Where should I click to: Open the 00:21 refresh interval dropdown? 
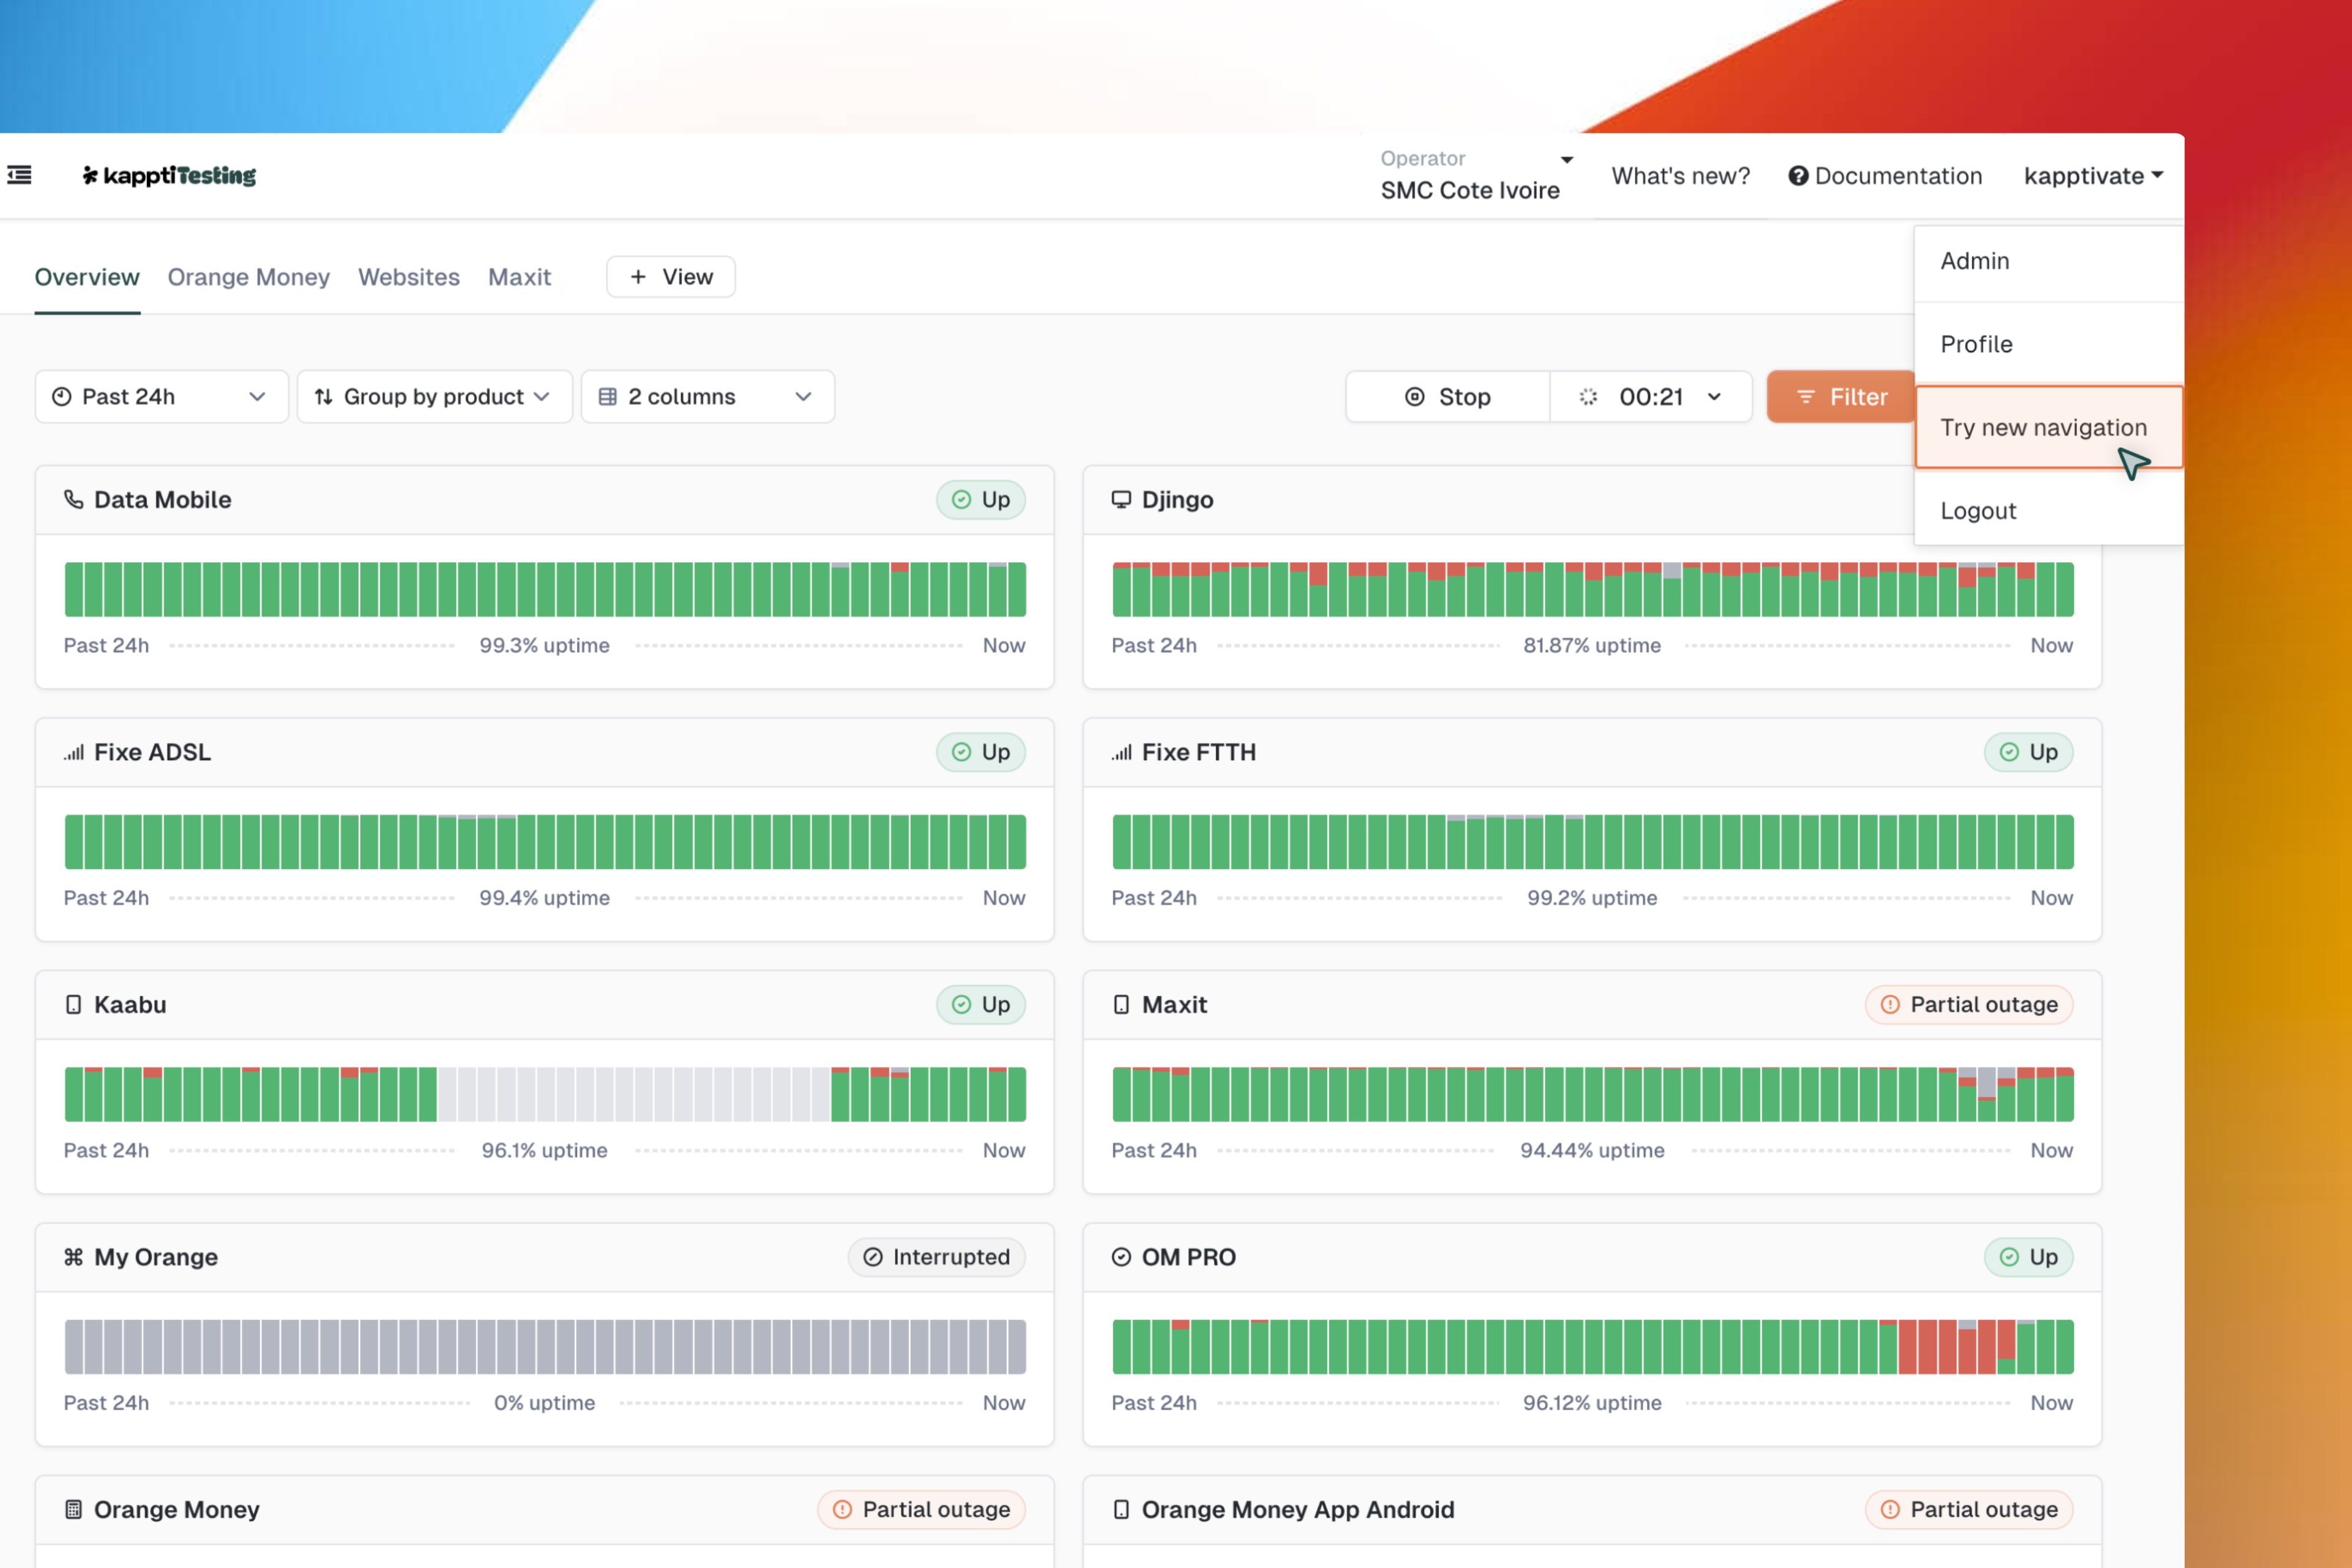(1652, 397)
